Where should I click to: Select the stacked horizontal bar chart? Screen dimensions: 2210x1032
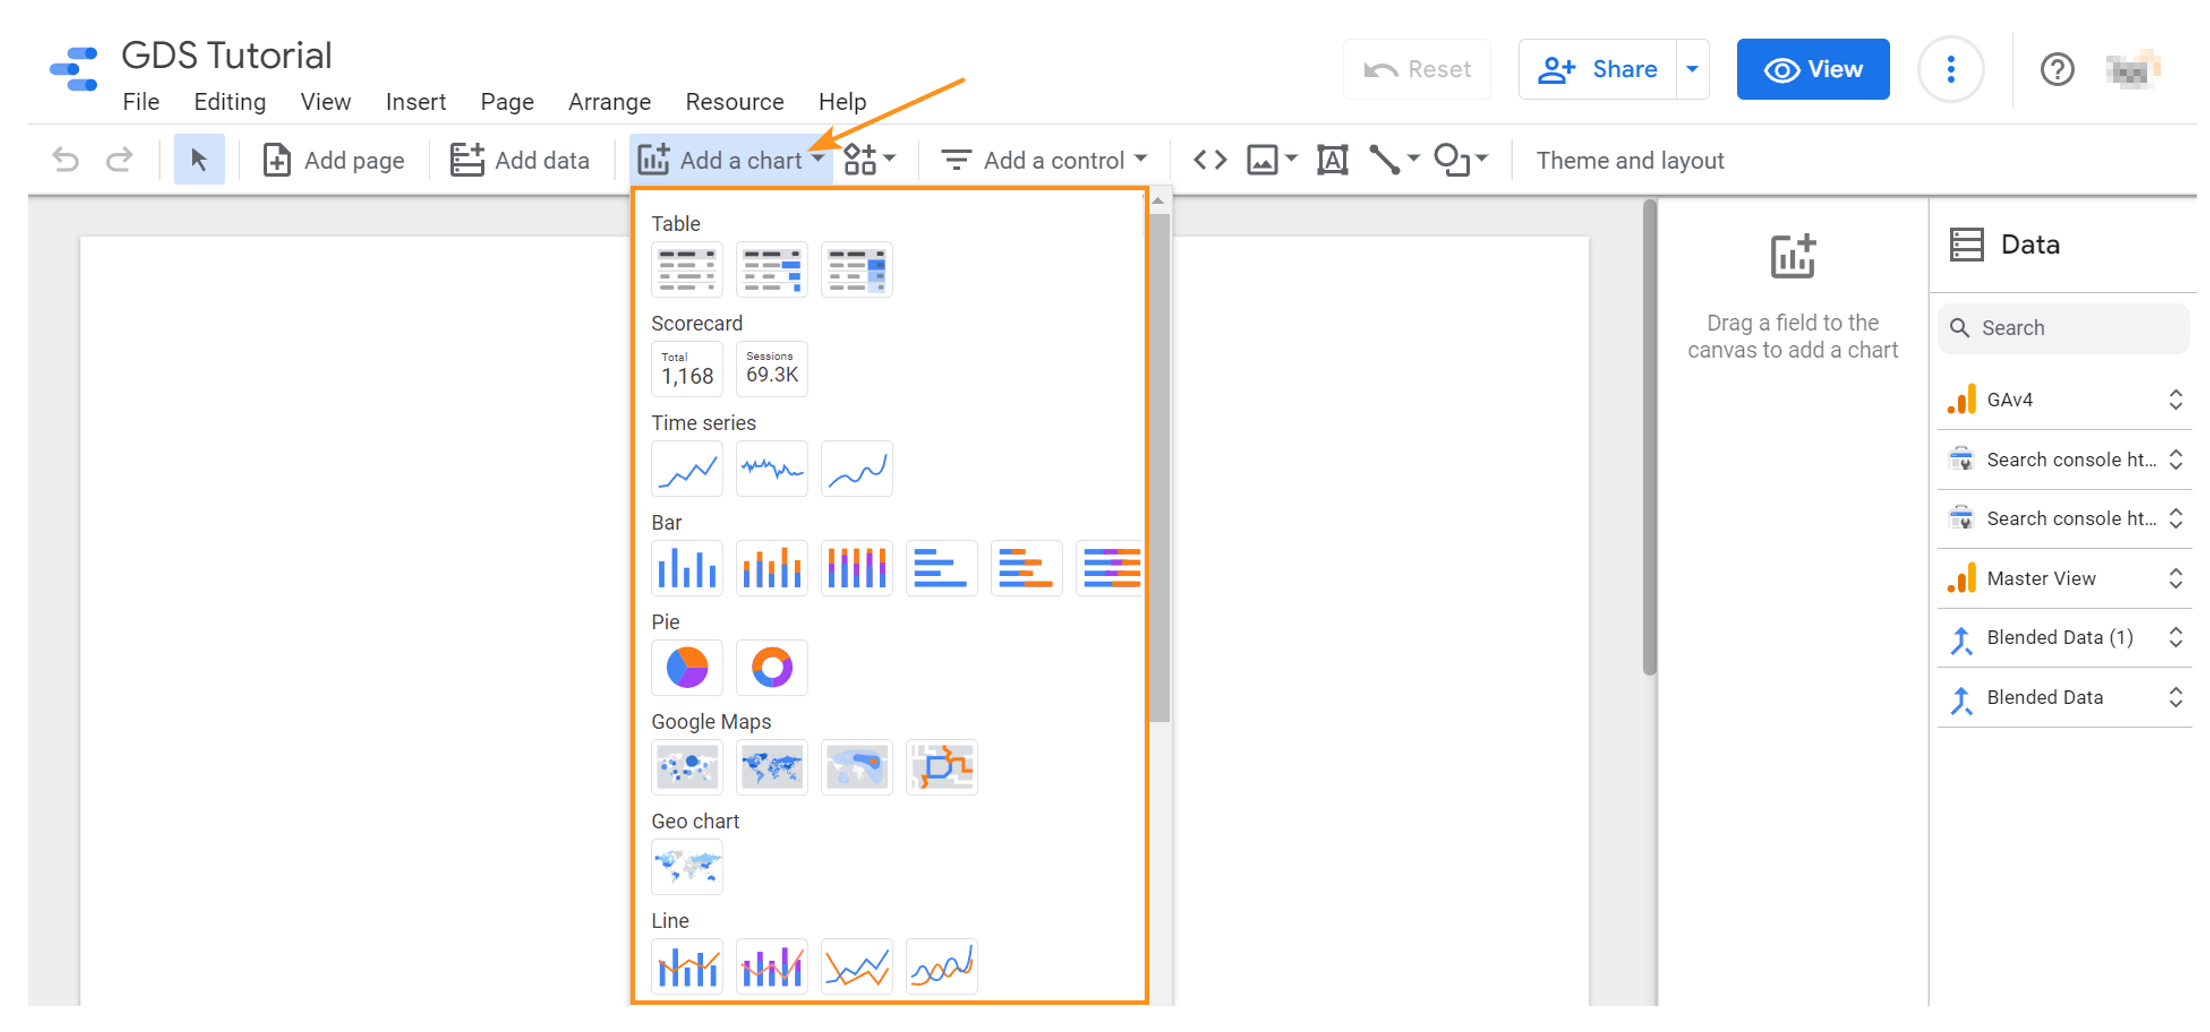pos(1027,568)
